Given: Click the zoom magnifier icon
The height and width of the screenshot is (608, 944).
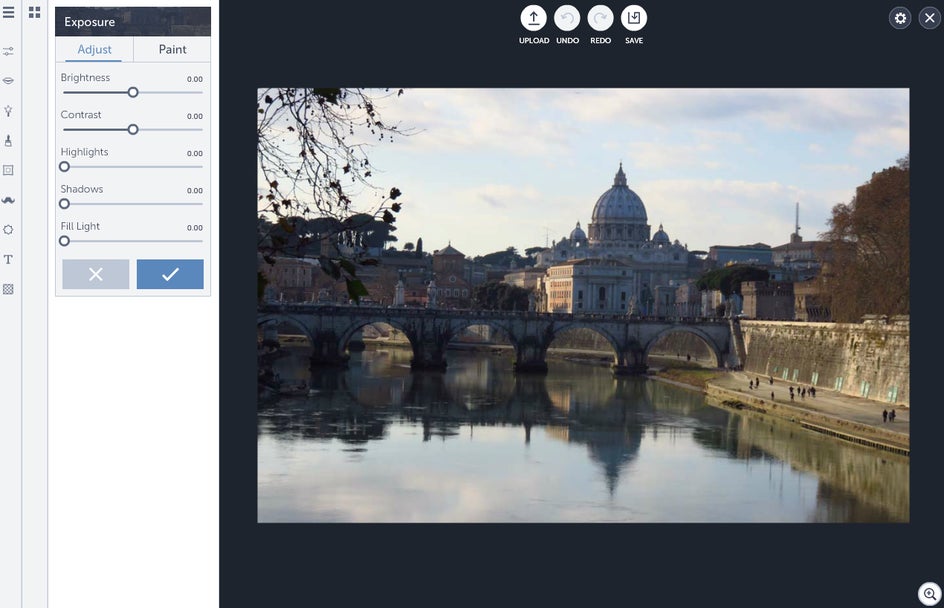Looking at the screenshot, I should 930,594.
